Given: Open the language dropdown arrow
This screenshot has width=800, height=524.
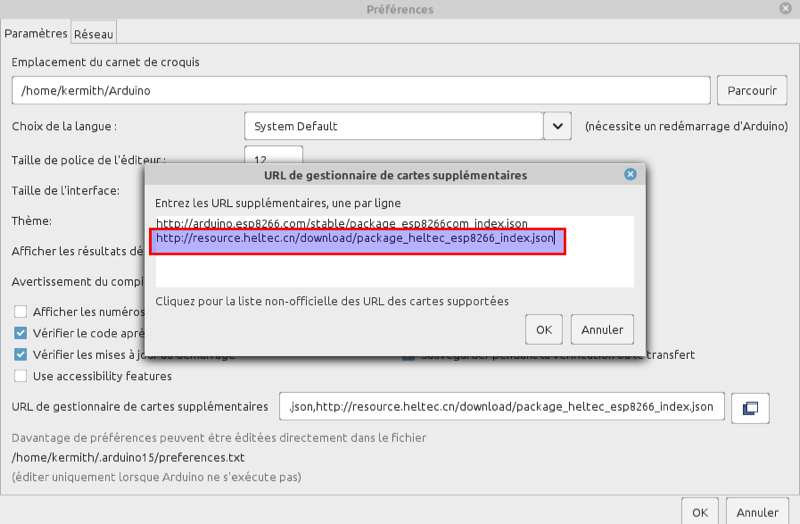Looking at the screenshot, I should pos(557,127).
